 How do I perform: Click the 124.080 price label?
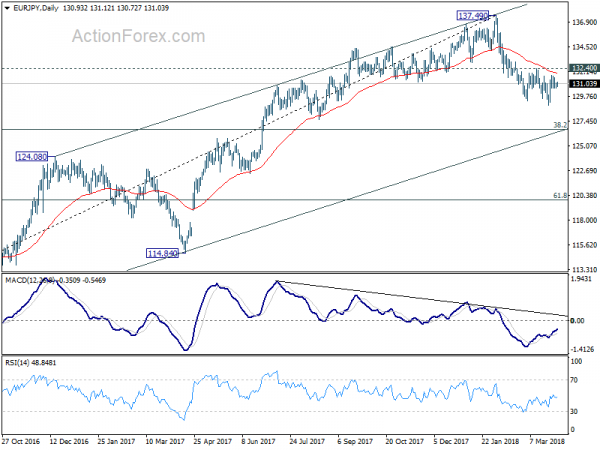pos(32,157)
